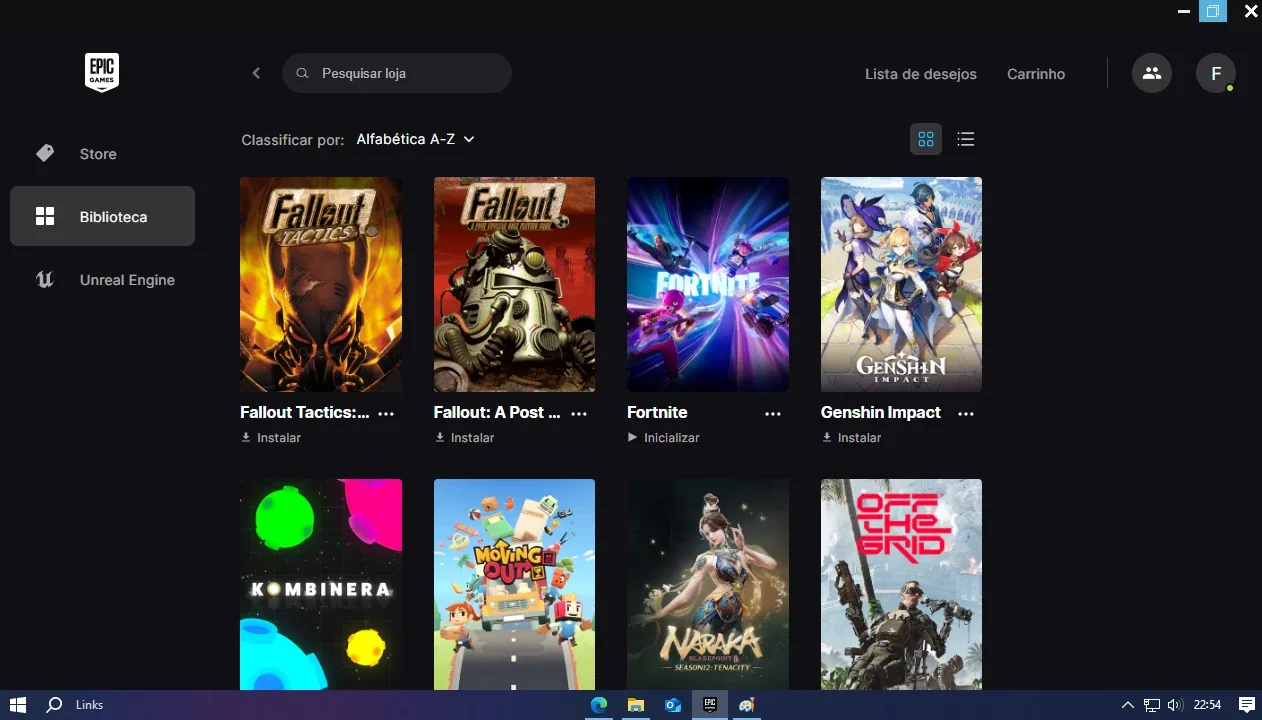Click the game controller taskbar icon
The width and height of the screenshot is (1262, 720).
tap(746, 705)
